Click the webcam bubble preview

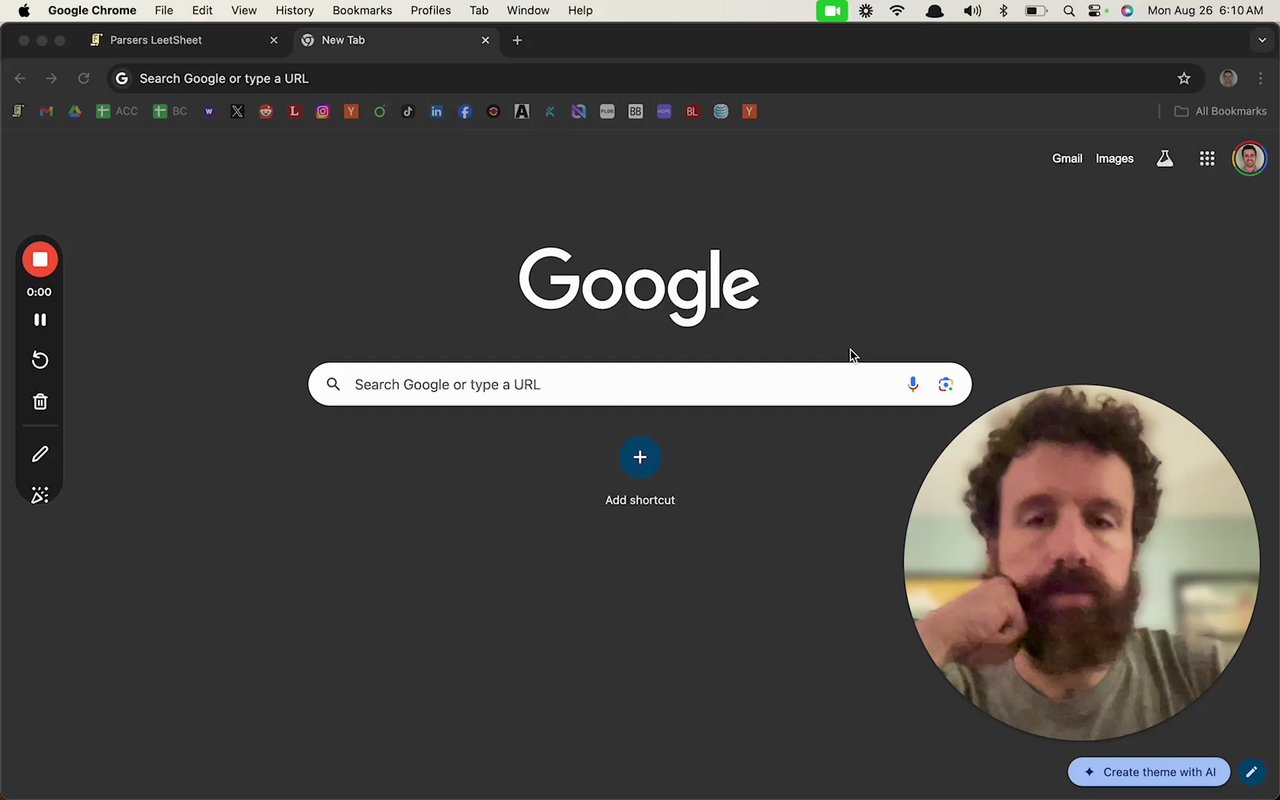1081,563
